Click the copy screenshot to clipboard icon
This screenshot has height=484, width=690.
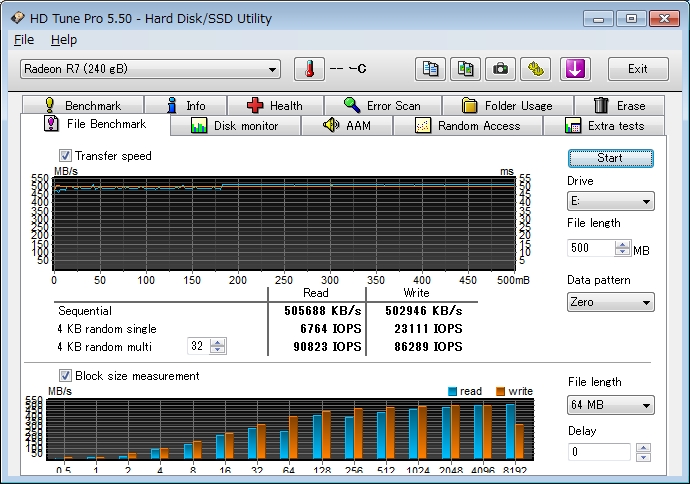(466, 69)
